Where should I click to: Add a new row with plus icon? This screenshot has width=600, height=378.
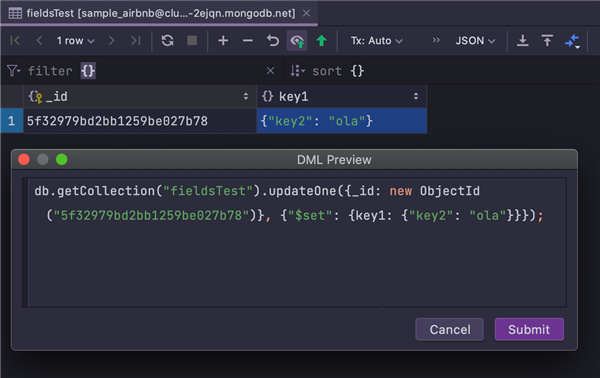coord(223,41)
